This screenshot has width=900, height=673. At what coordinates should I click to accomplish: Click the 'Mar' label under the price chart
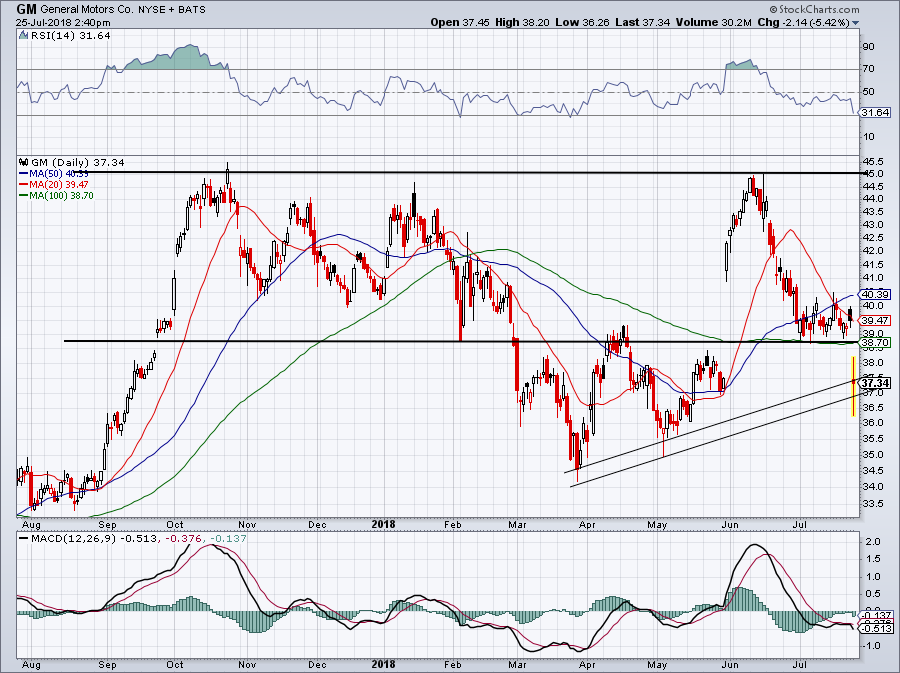(x=518, y=524)
